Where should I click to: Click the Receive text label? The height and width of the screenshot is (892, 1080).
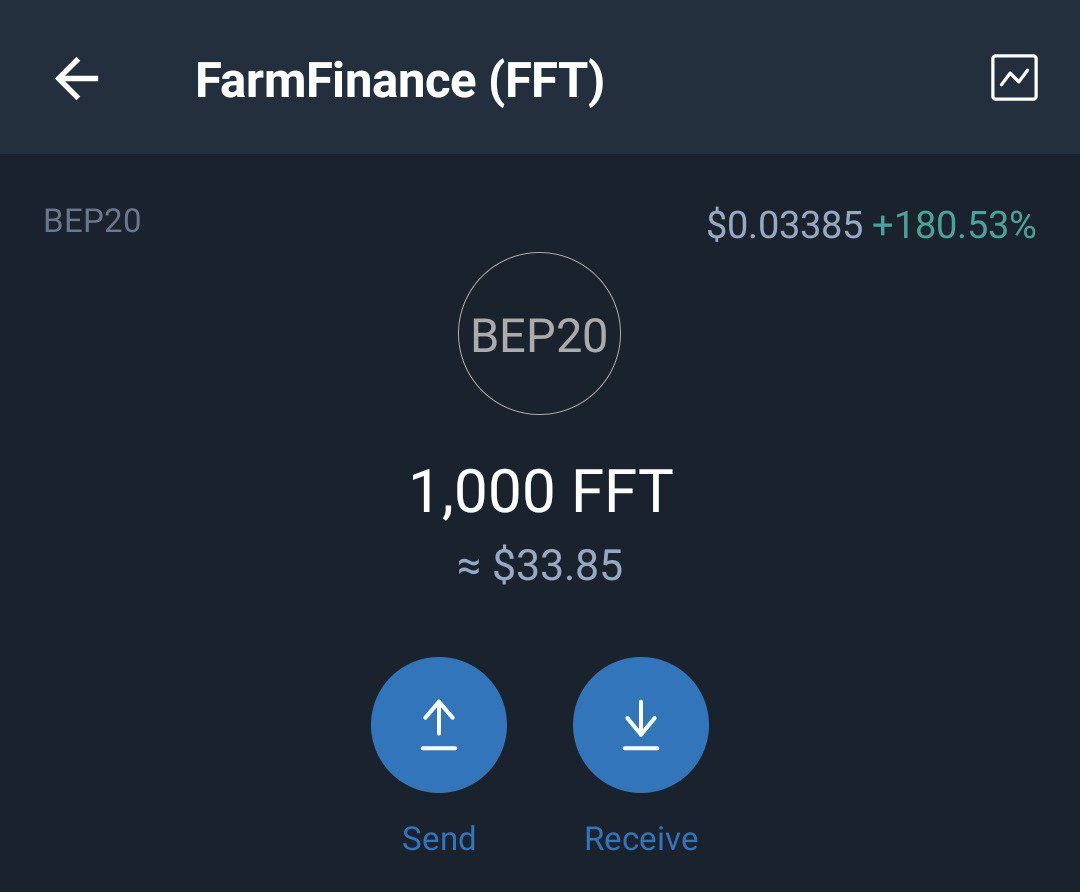[641, 839]
